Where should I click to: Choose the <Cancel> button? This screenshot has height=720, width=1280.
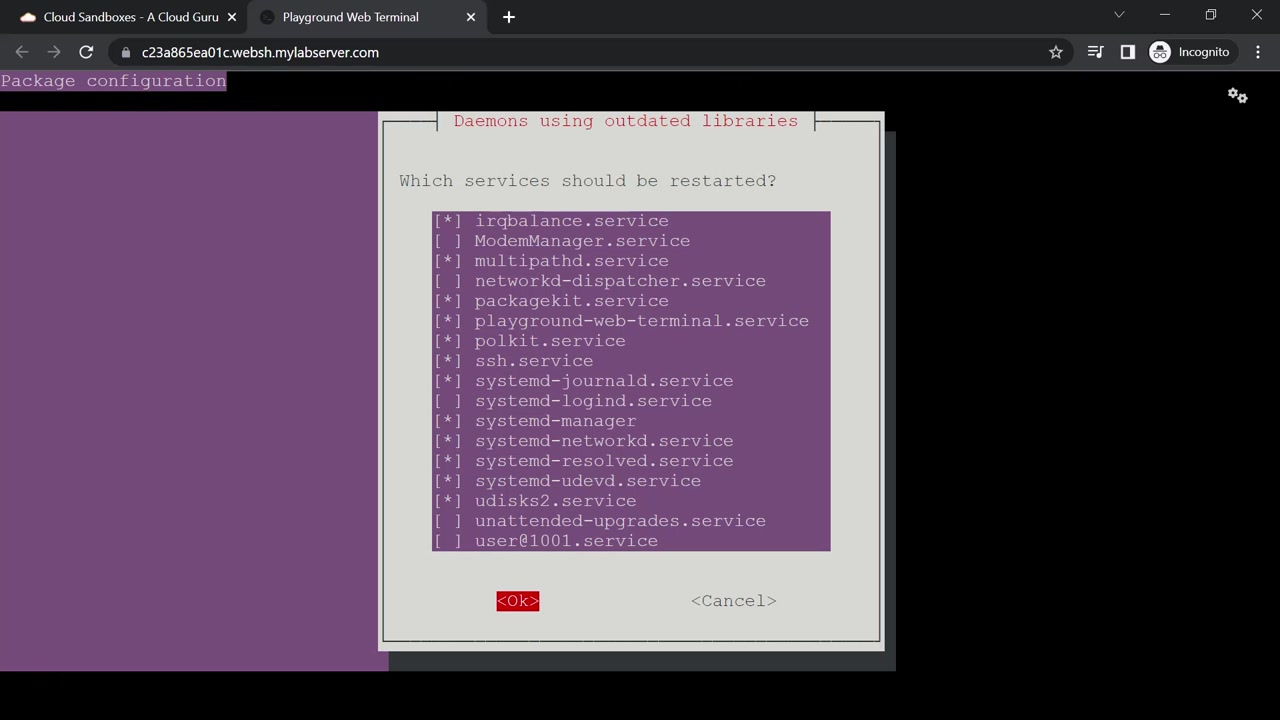point(734,601)
